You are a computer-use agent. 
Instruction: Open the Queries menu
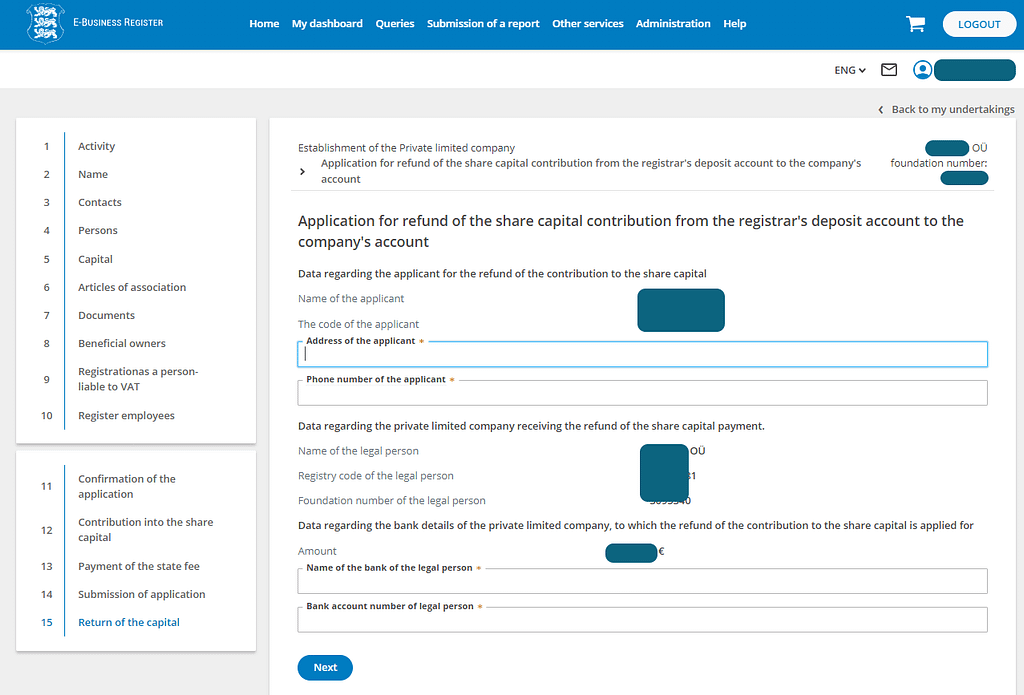(x=394, y=24)
